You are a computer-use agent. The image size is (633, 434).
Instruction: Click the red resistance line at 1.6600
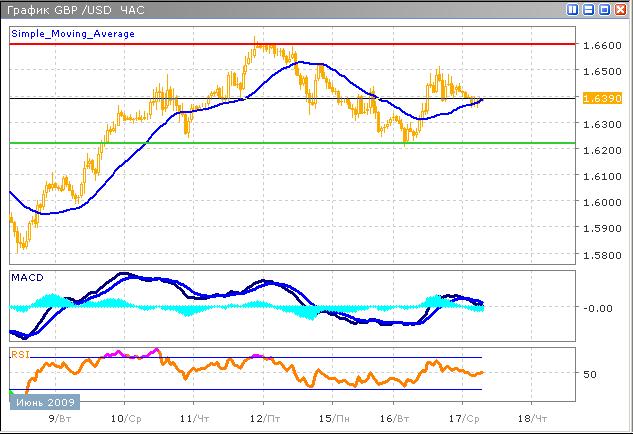click(300, 45)
